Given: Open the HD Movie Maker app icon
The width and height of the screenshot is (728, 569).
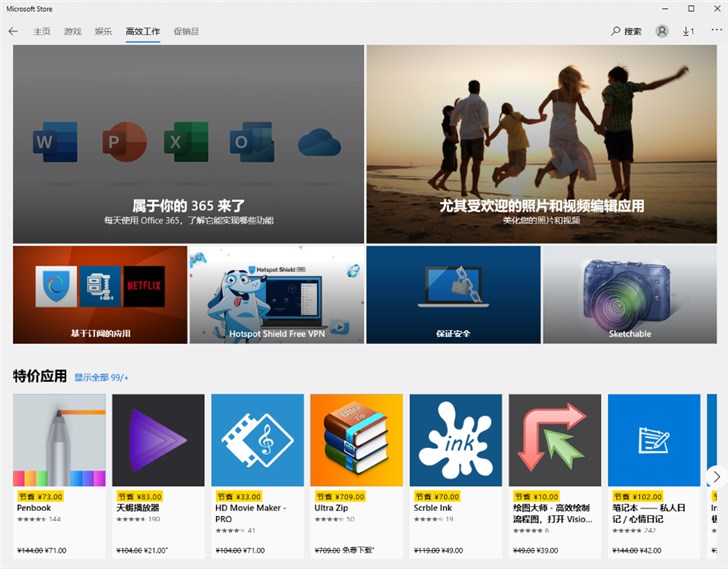Looking at the screenshot, I should (258, 440).
